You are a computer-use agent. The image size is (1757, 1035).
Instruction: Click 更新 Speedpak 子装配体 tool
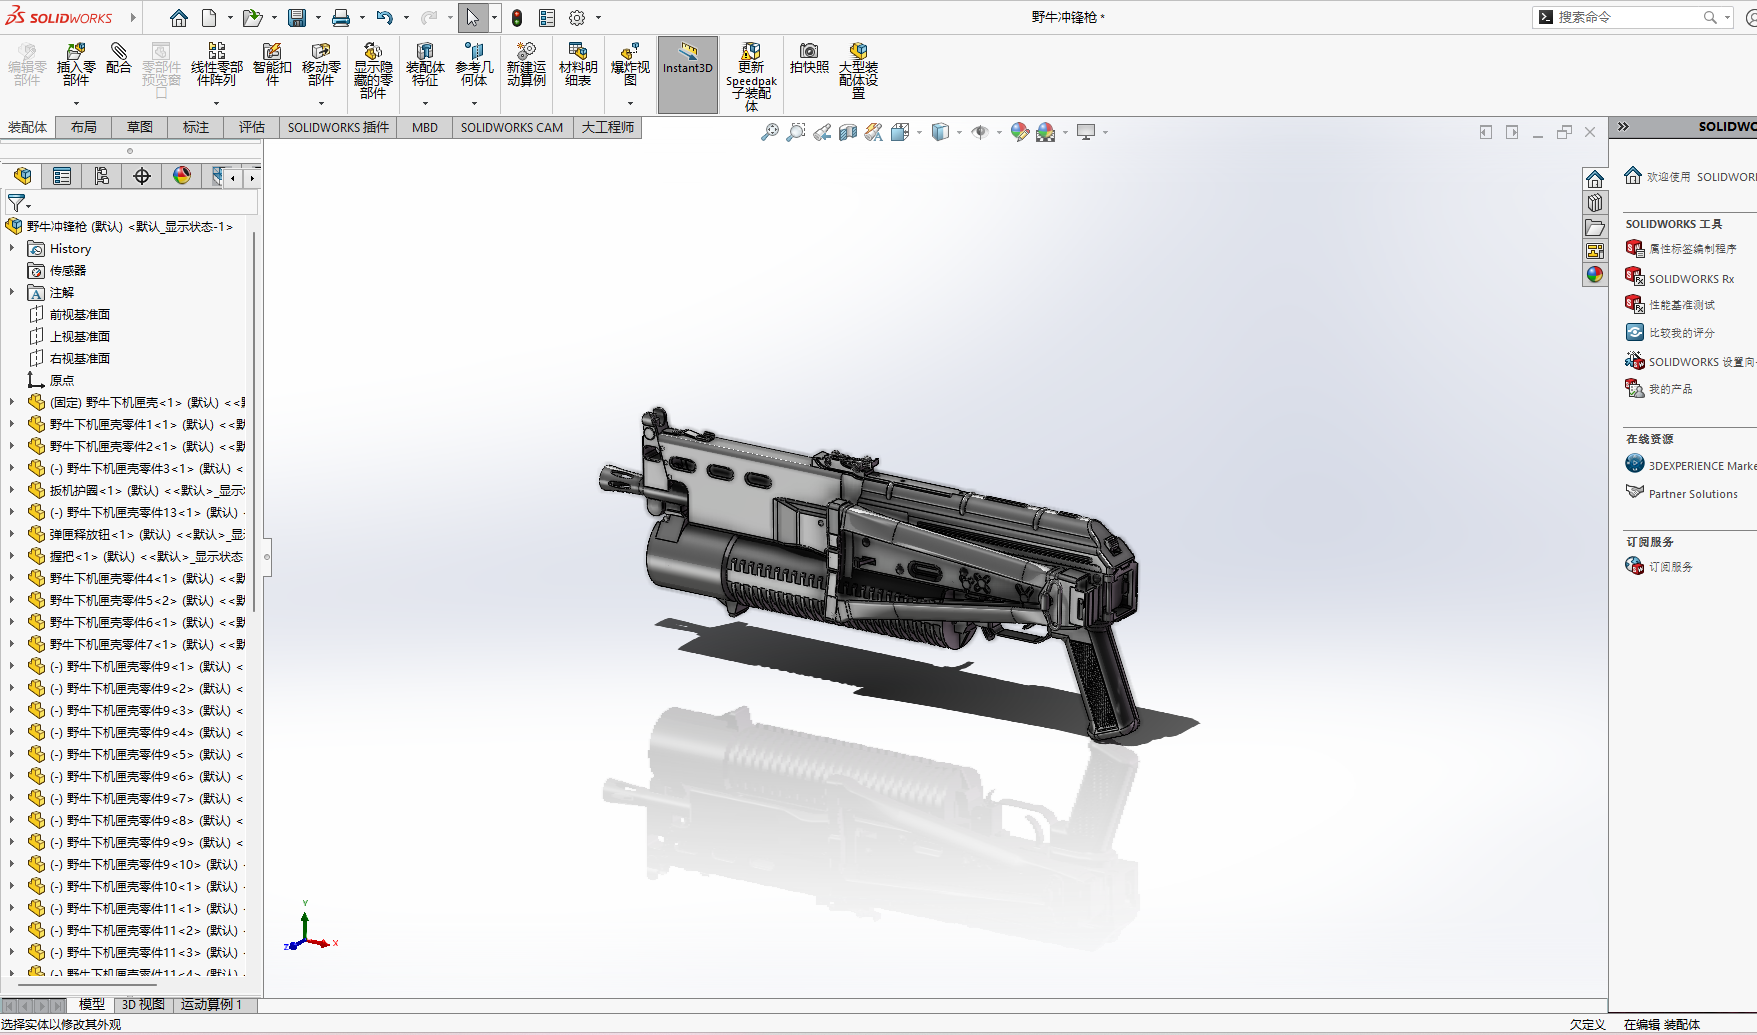[751, 76]
